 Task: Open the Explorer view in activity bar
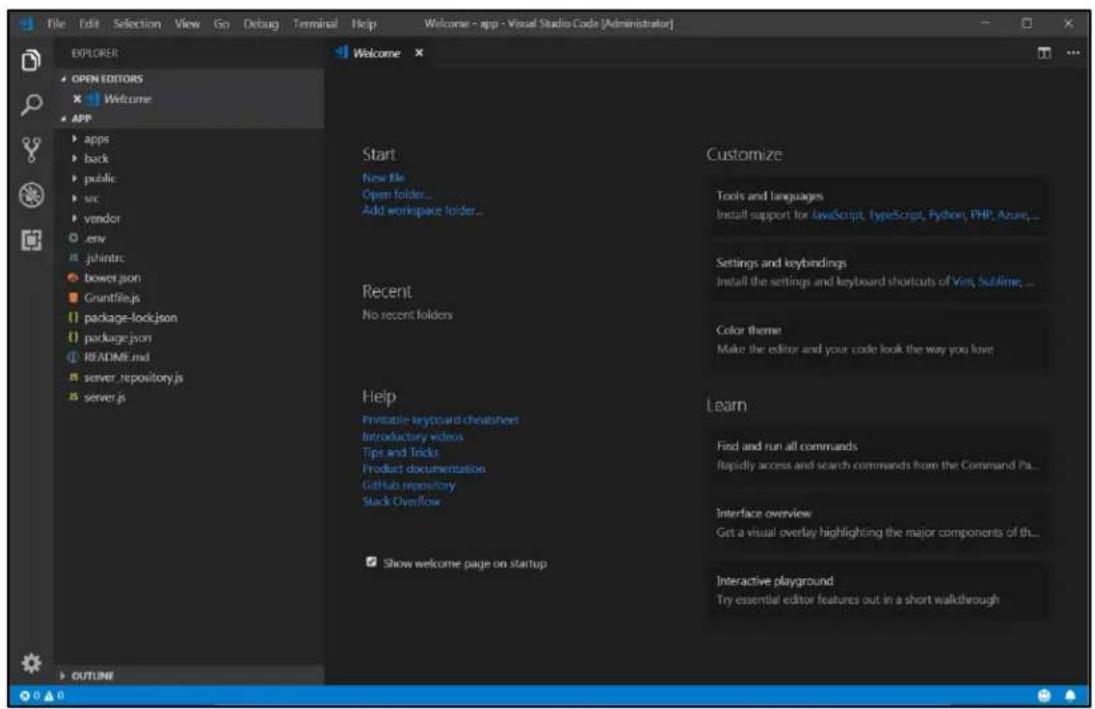coord(31,61)
